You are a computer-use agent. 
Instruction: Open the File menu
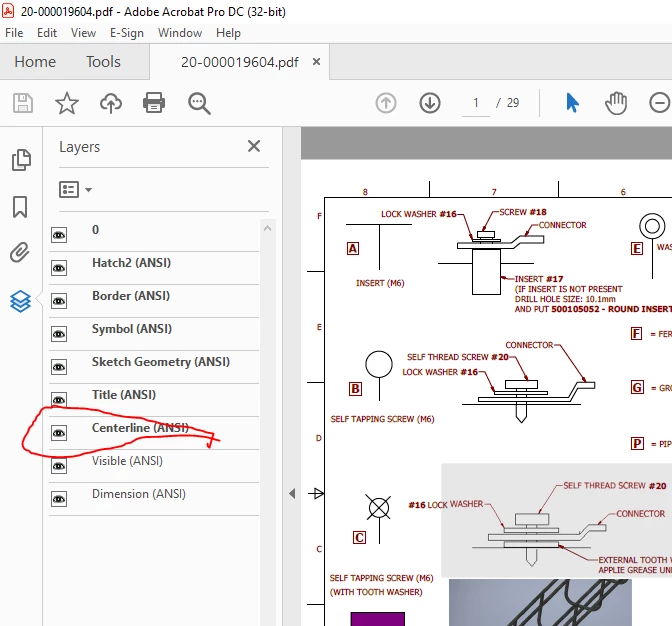pyautogui.click(x=14, y=33)
